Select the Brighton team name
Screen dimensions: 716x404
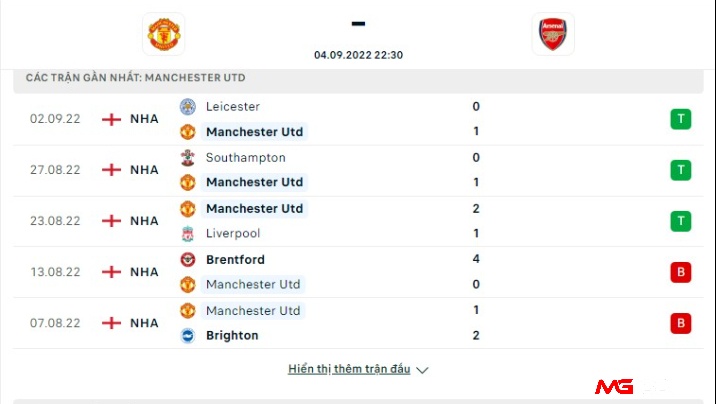click(x=232, y=336)
